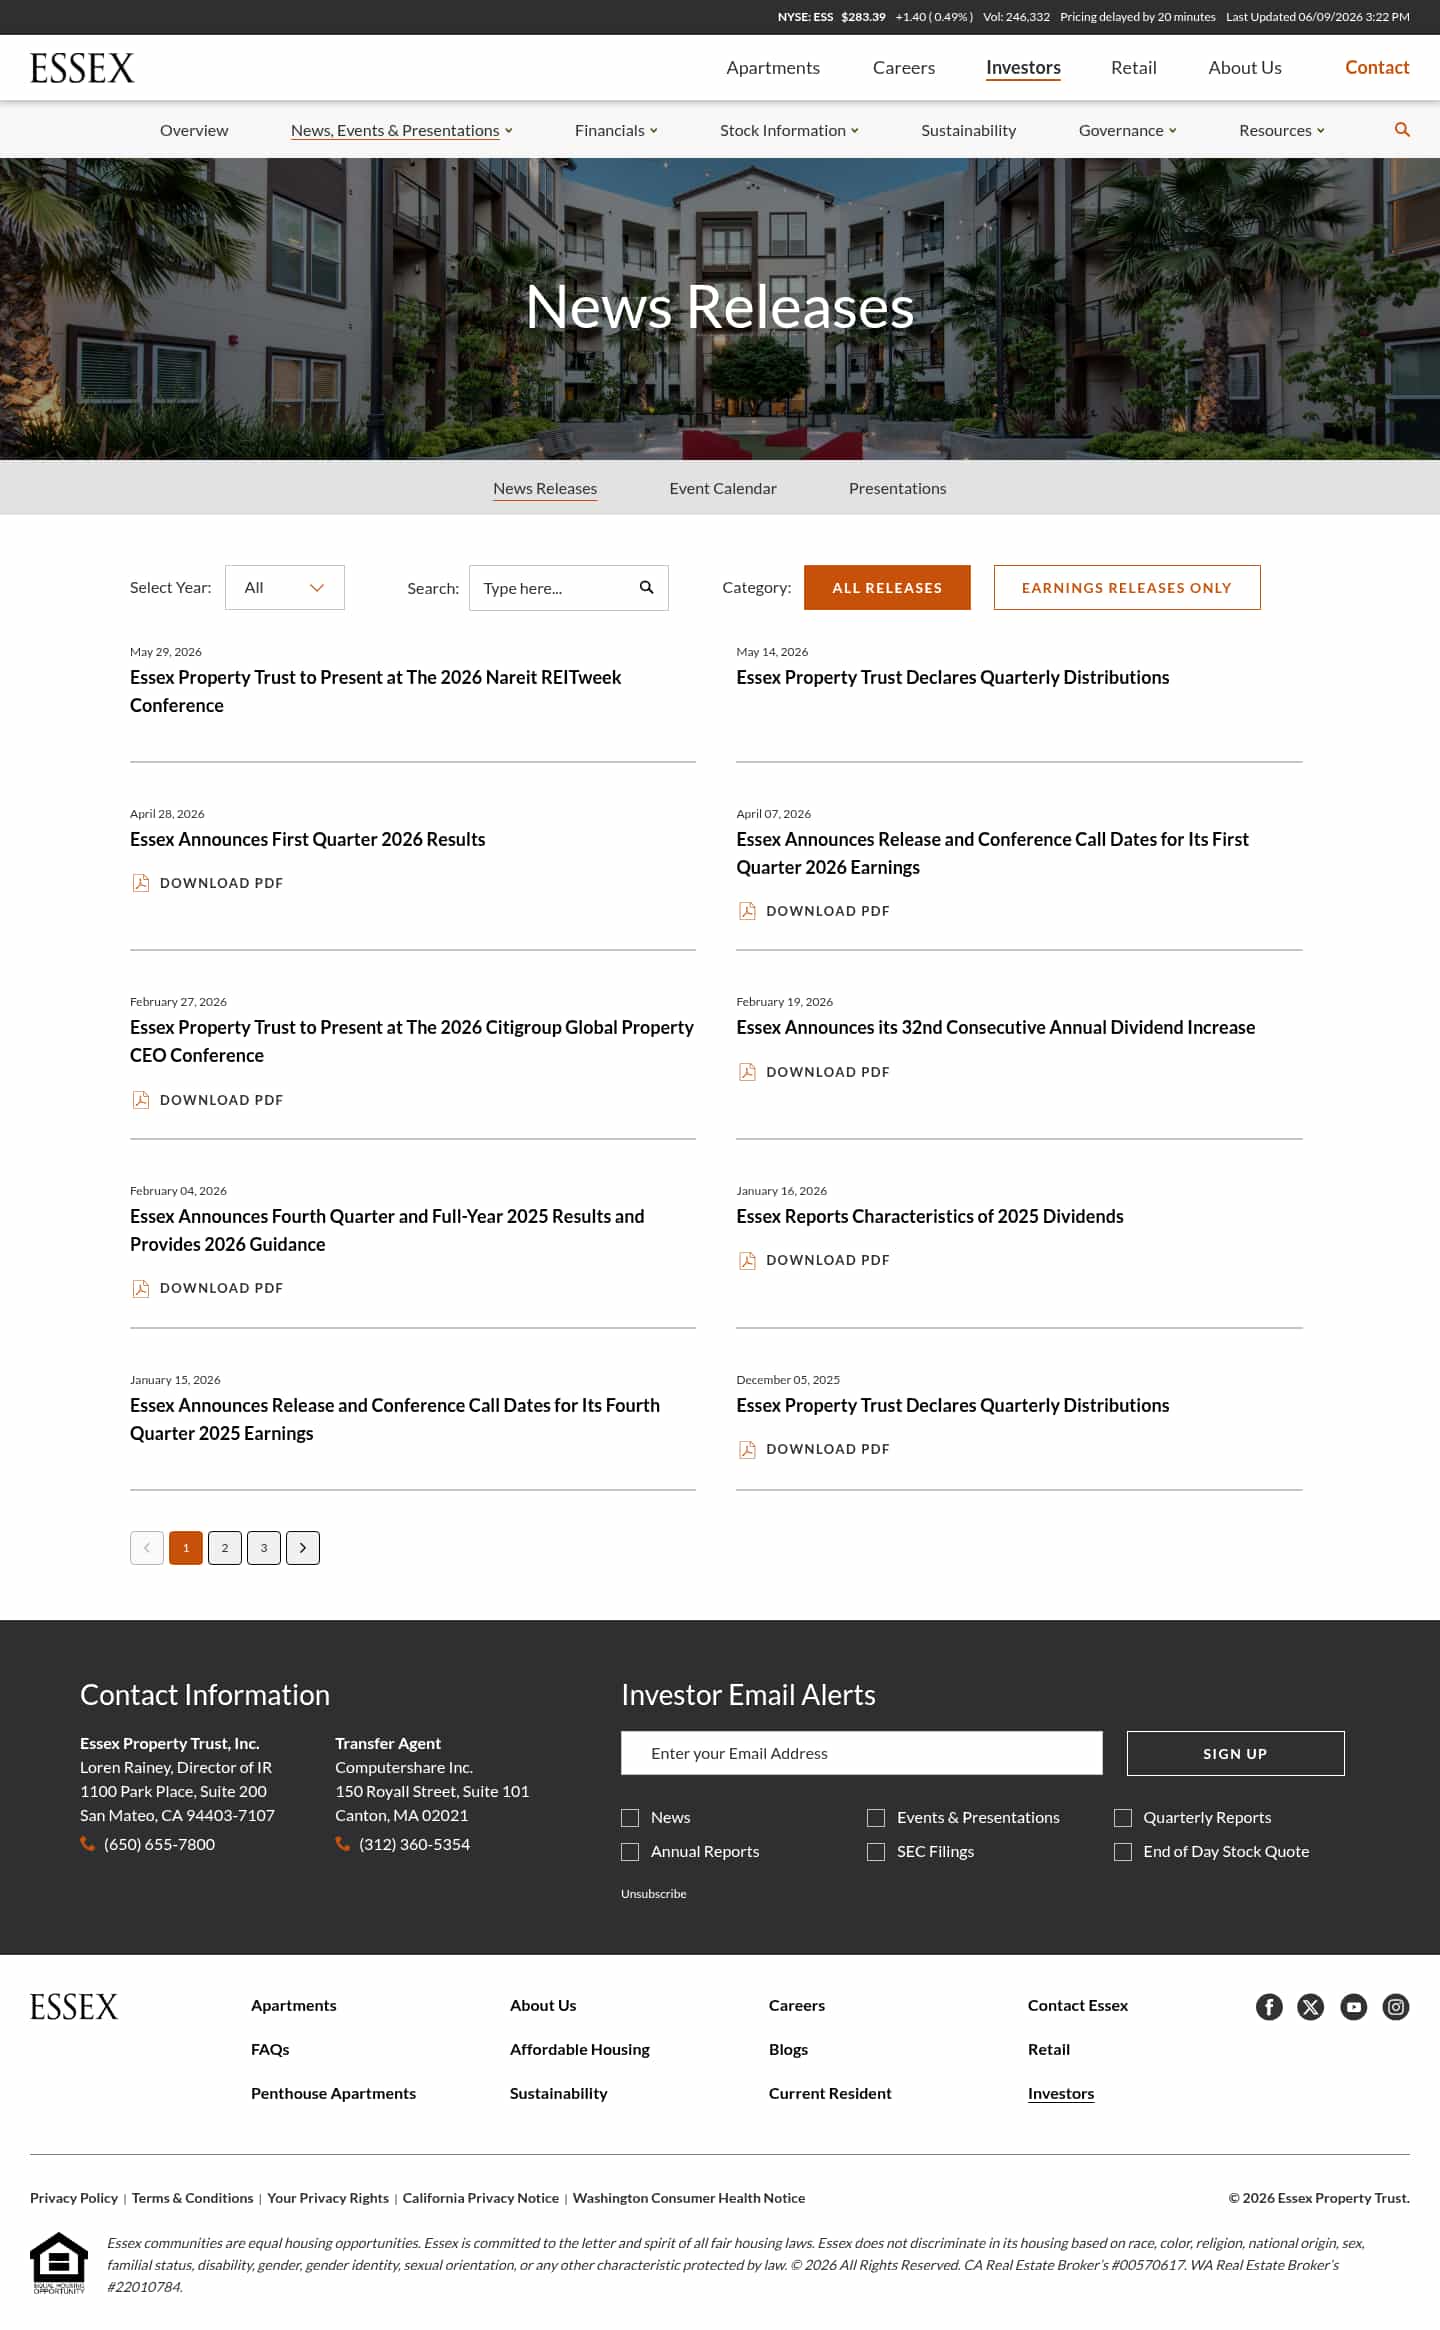Open Essex Instagram icon
Viewport: 1440px width, 2330px height.
[1396, 2007]
